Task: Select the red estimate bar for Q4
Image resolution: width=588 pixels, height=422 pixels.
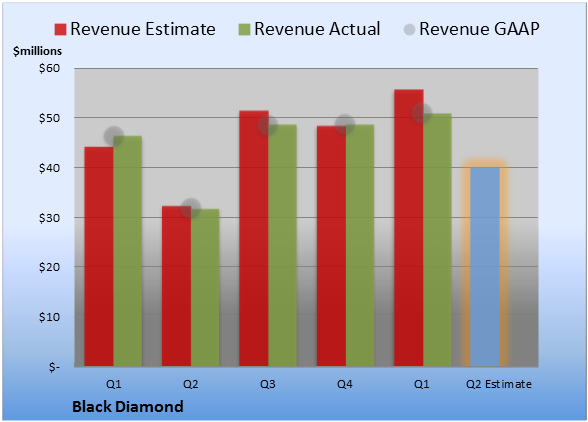Action: (331, 246)
